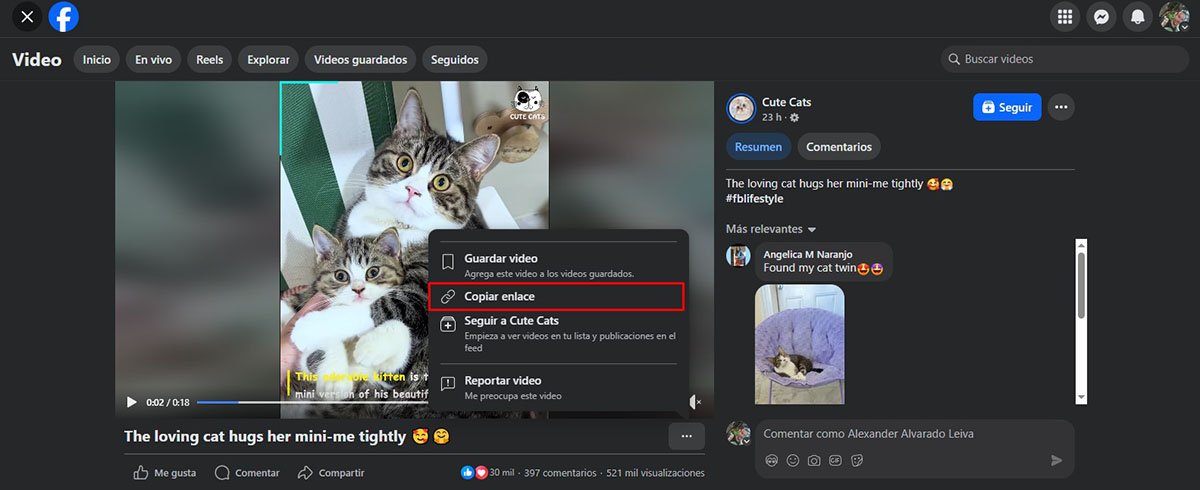This screenshot has width=1200, height=490.
Task: Open the Facebook home logo
Action: 64,17
